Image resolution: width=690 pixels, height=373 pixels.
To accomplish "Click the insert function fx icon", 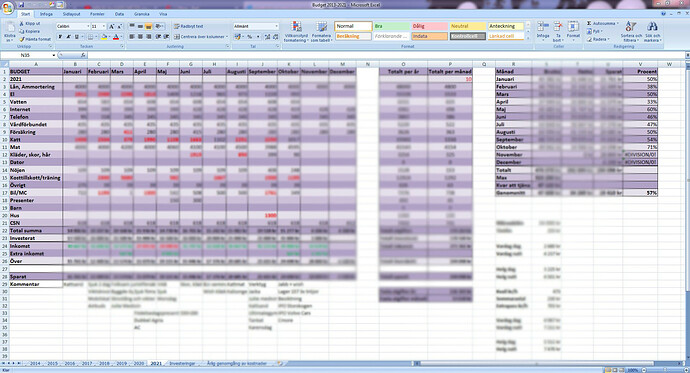I will [83, 55].
